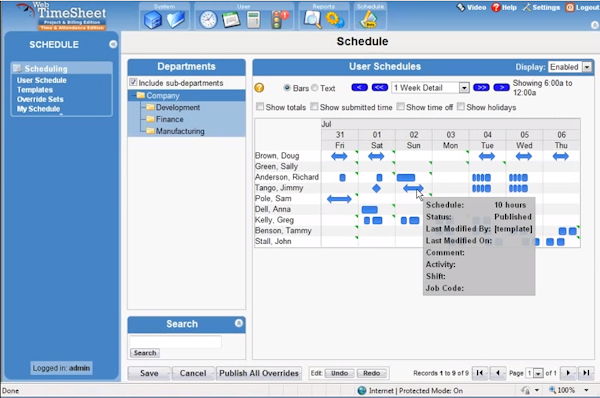The height and width of the screenshot is (398, 600).
Task: Enable Show totals checkbox
Action: pos(260,106)
